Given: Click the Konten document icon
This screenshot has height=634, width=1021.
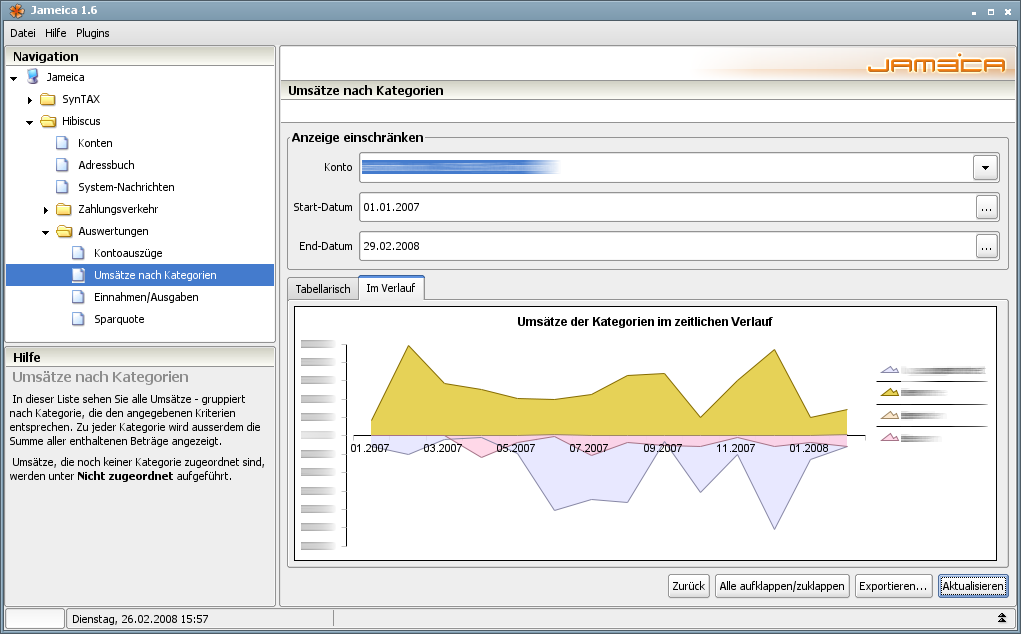Looking at the screenshot, I should point(63,143).
